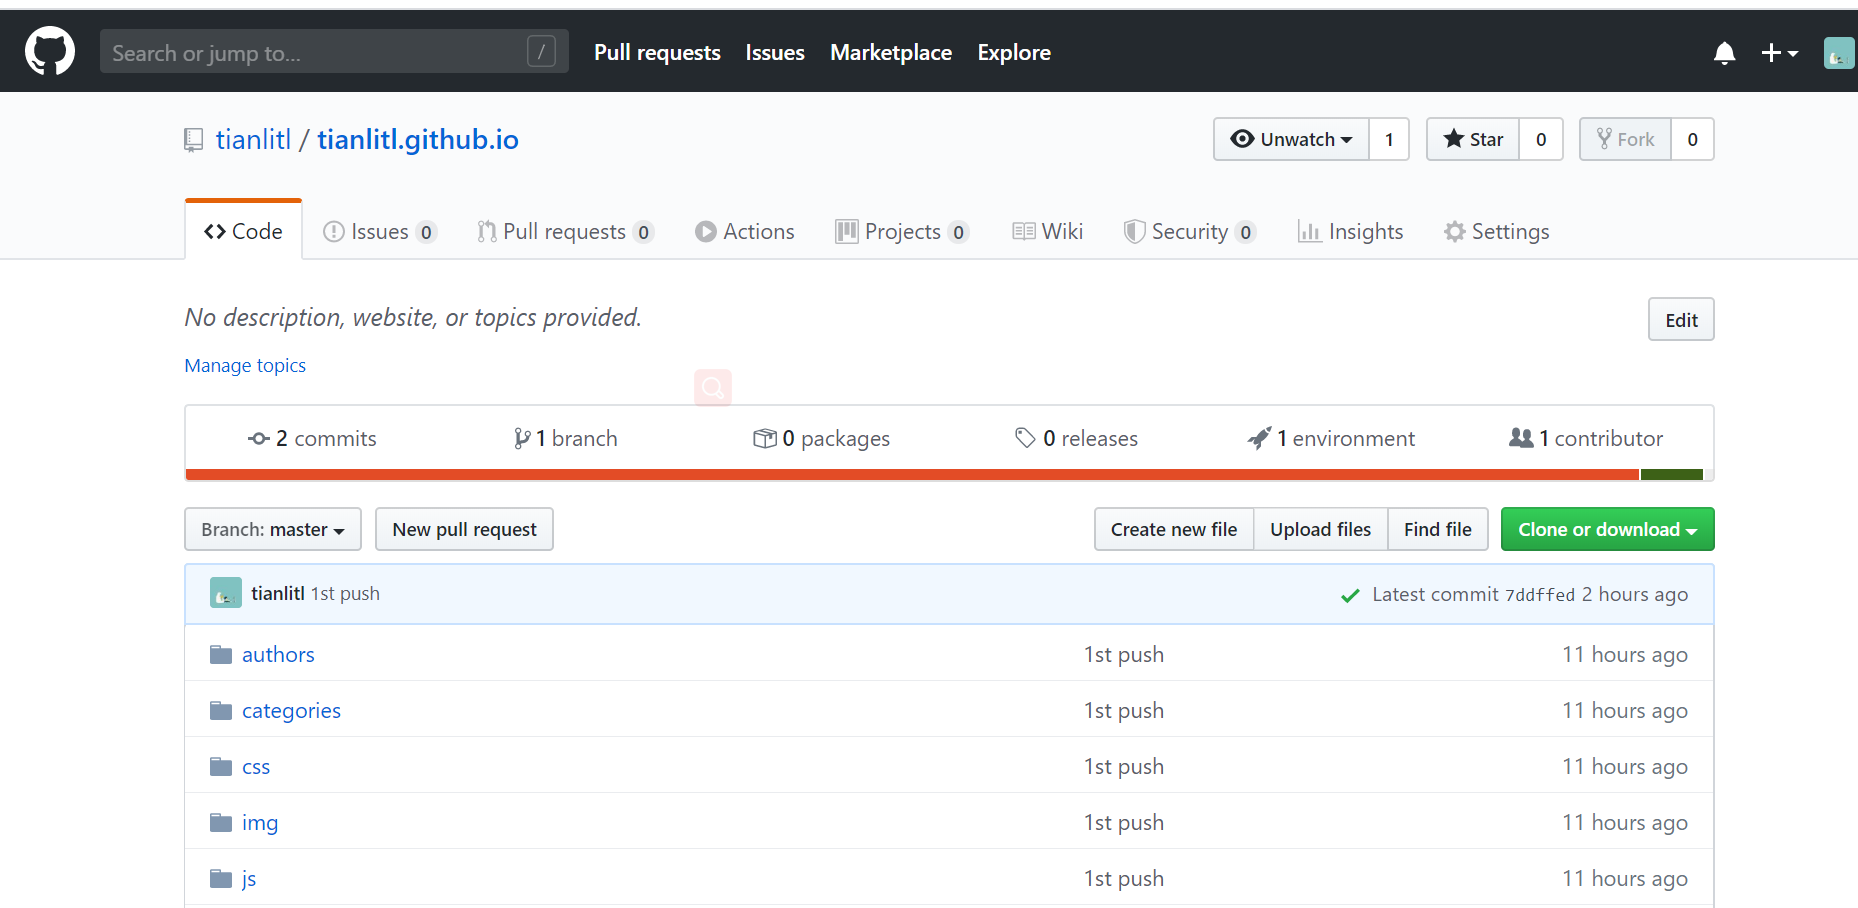Open the Actions tab
The height and width of the screenshot is (908, 1858).
[x=745, y=232]
